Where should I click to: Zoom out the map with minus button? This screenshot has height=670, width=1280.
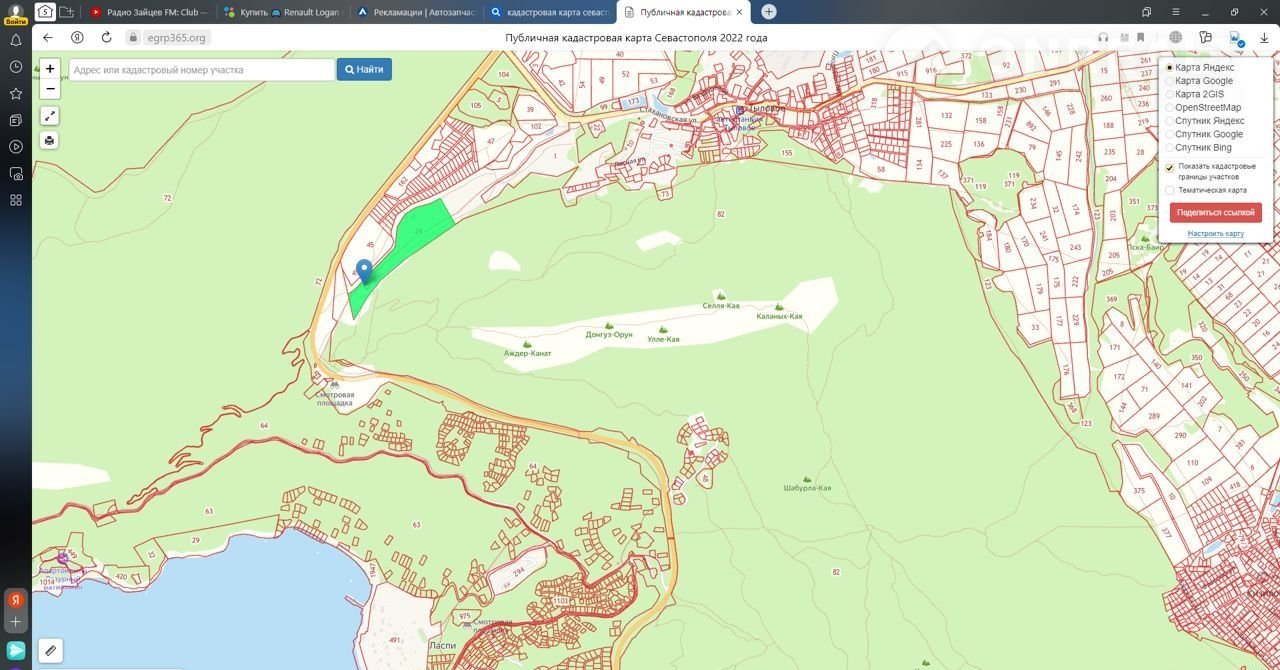50,88
